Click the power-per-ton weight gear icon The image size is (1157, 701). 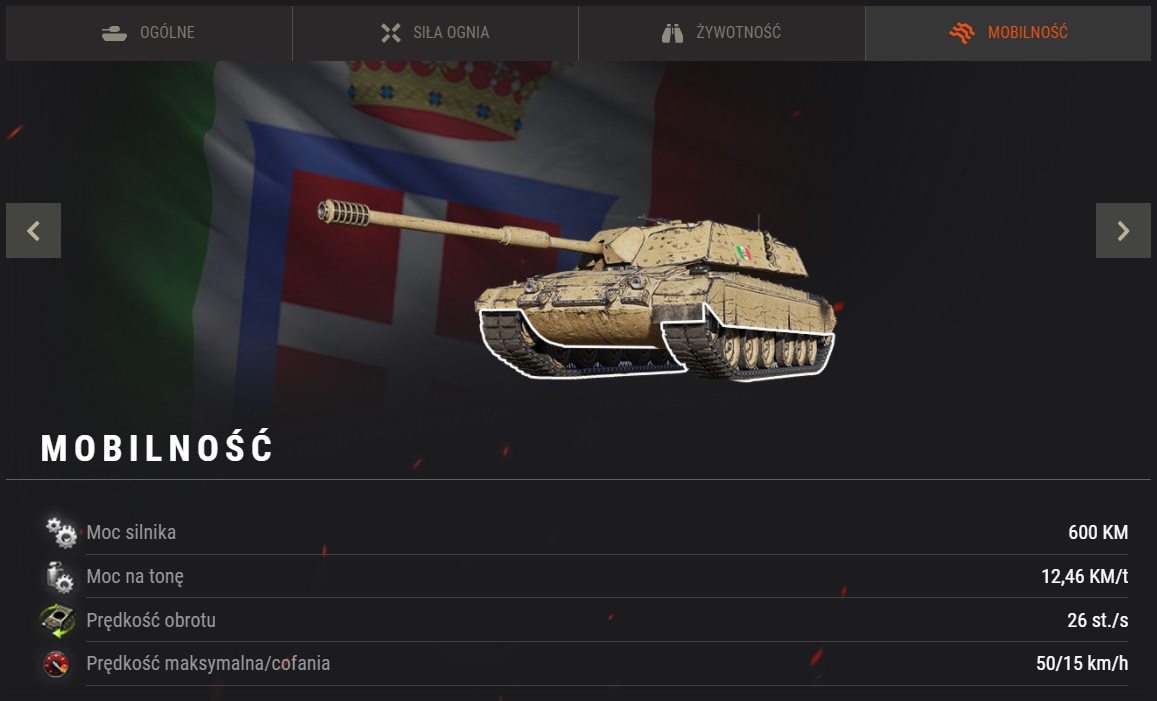point(60,576)
